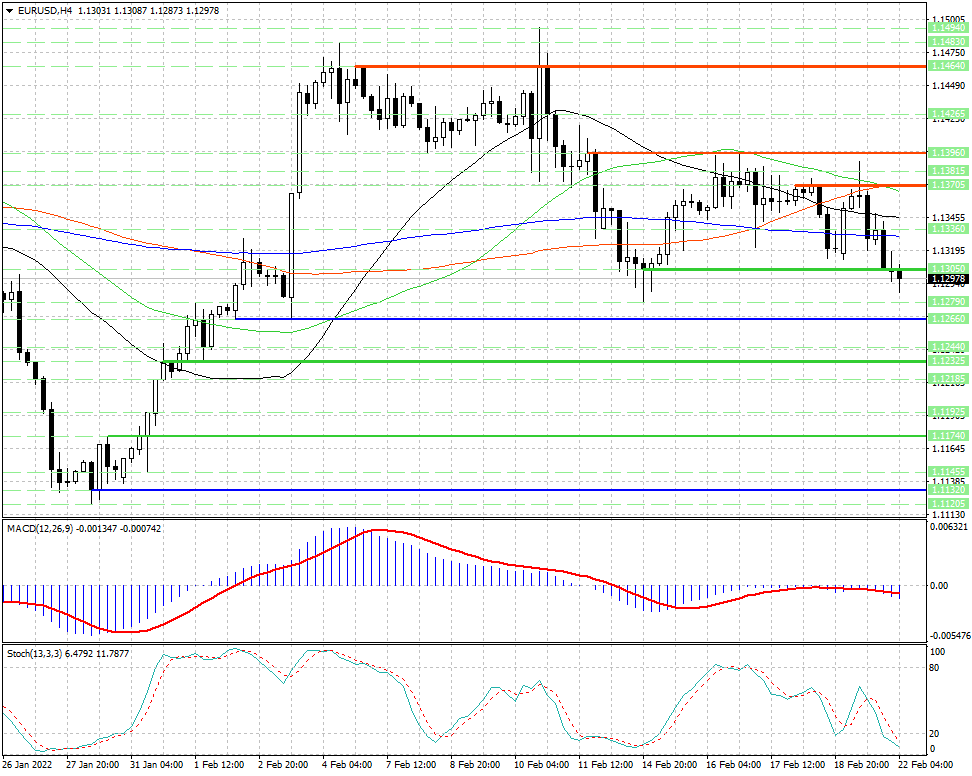Click the 1.12440 price level label

pyautogui.click(x=948, y=346)
